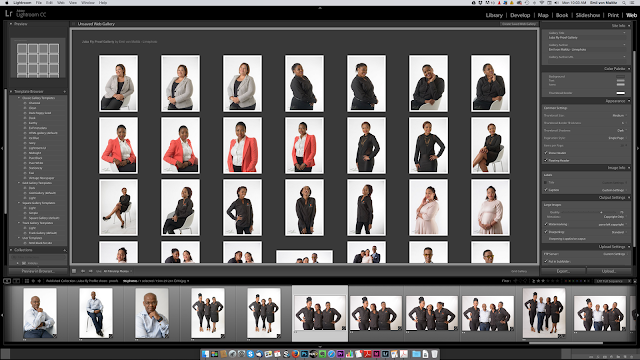Open the Window menu
The image size is (640, 360).
coord(88,2)
